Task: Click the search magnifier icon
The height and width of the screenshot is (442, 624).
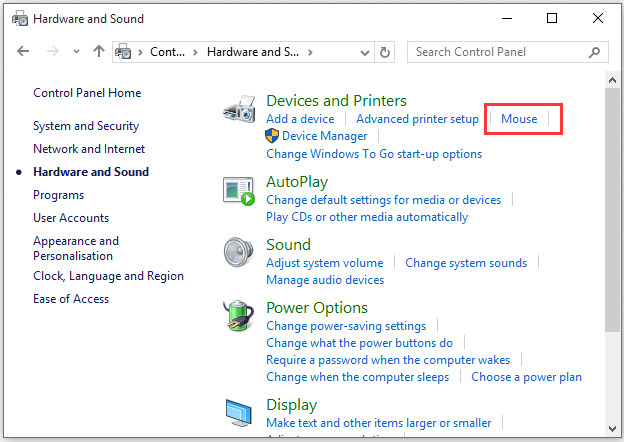Action: [594, 52]
